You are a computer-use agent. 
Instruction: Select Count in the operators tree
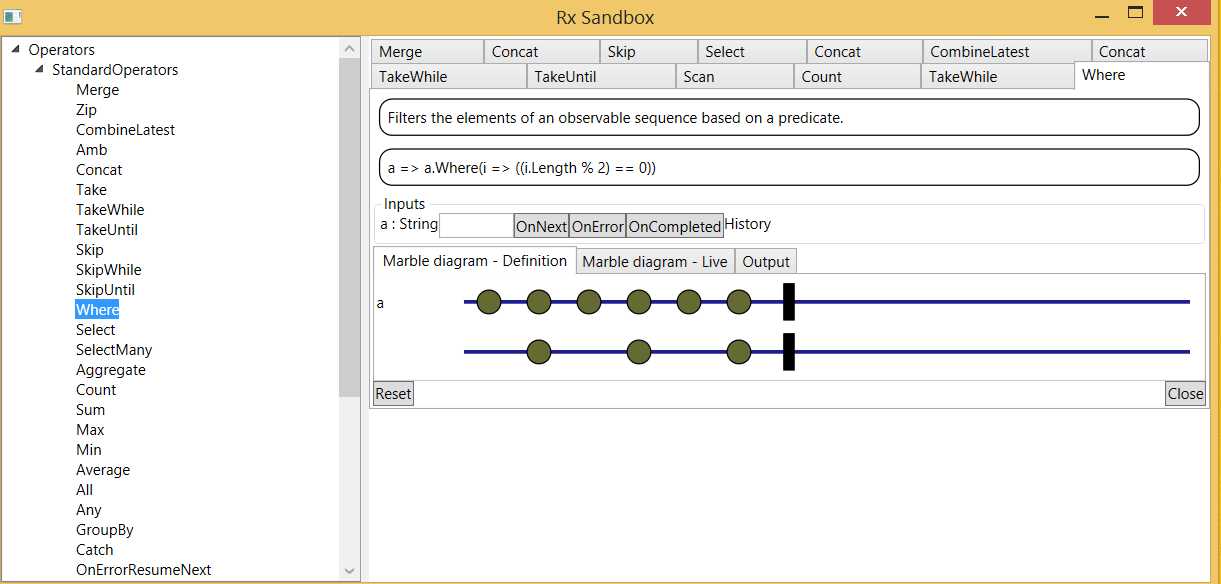pyautogui.click(x=96, y=390)
